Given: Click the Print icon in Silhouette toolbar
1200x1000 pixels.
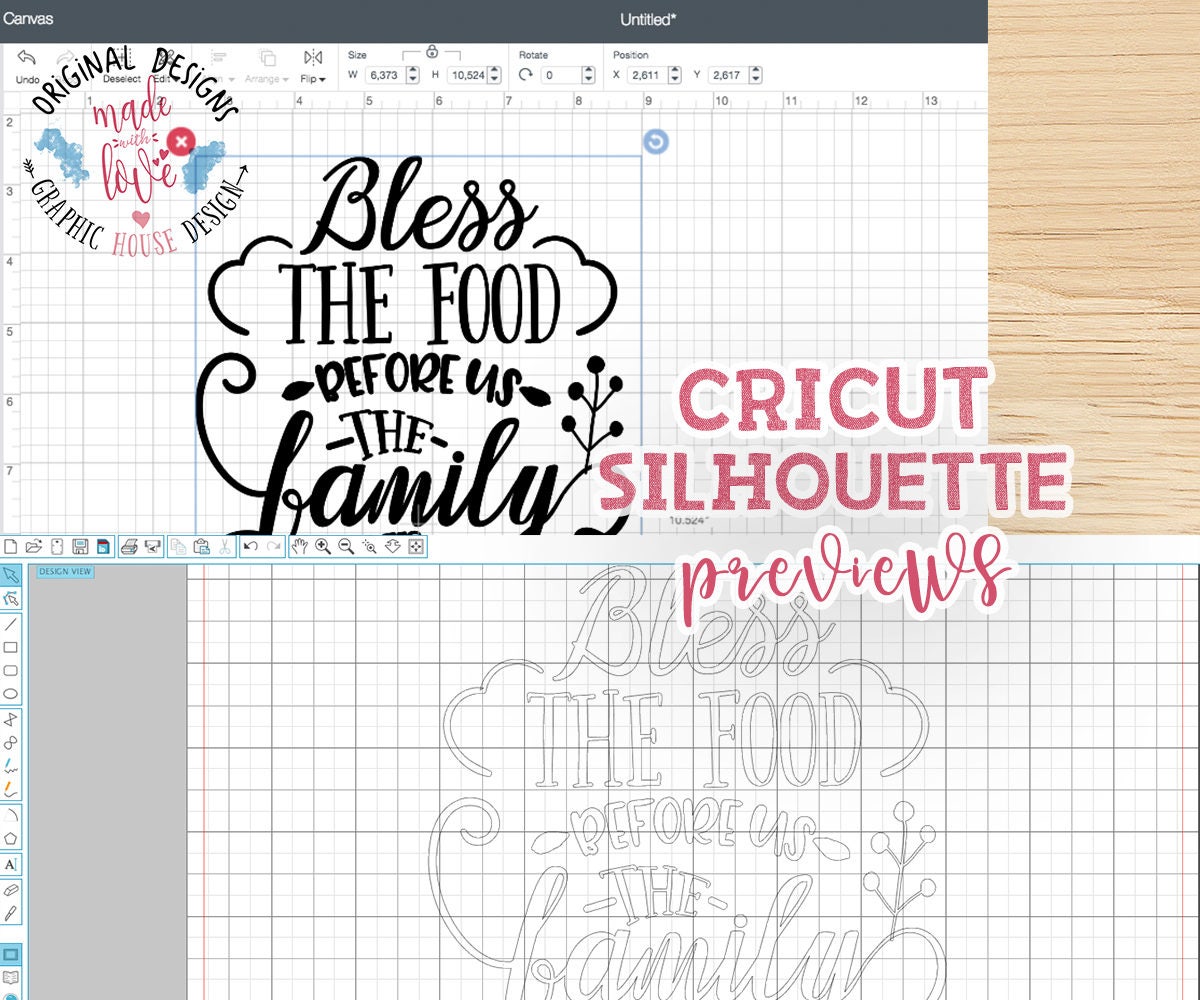Looking at the screenshot, I should click(128, 546).
